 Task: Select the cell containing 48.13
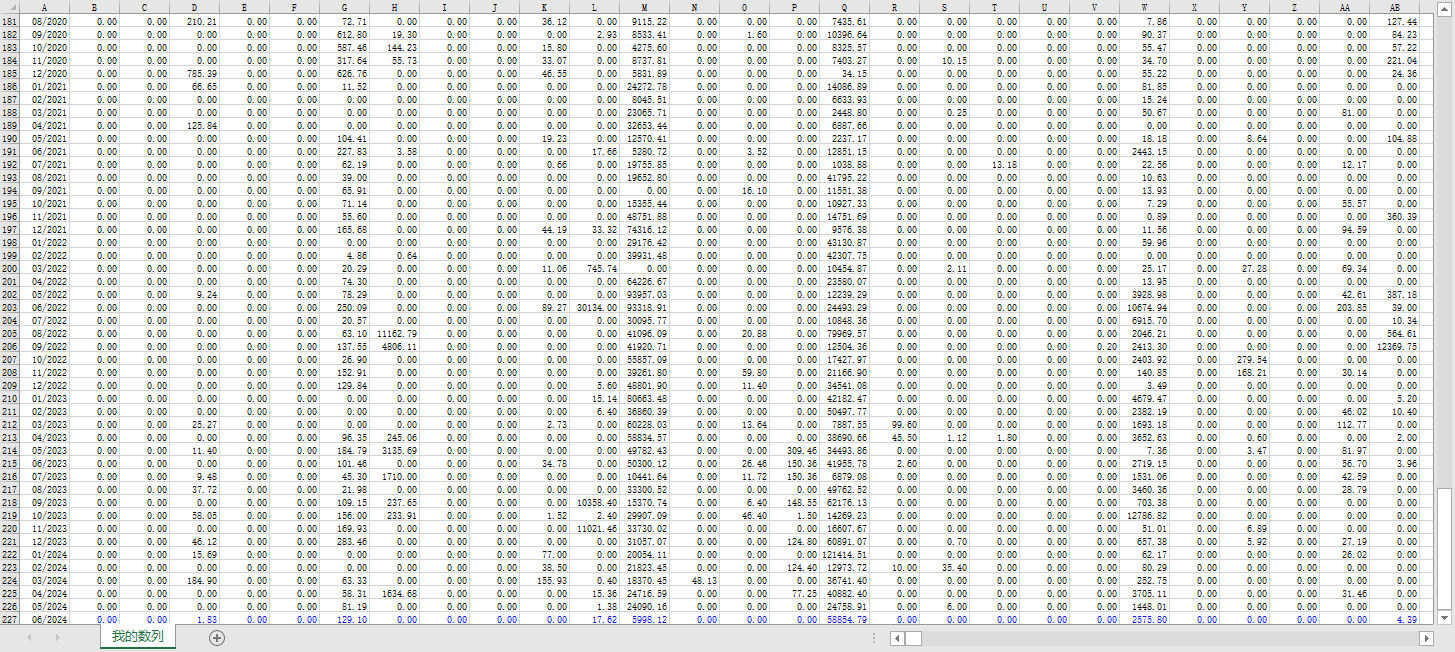tap(695, 580)
